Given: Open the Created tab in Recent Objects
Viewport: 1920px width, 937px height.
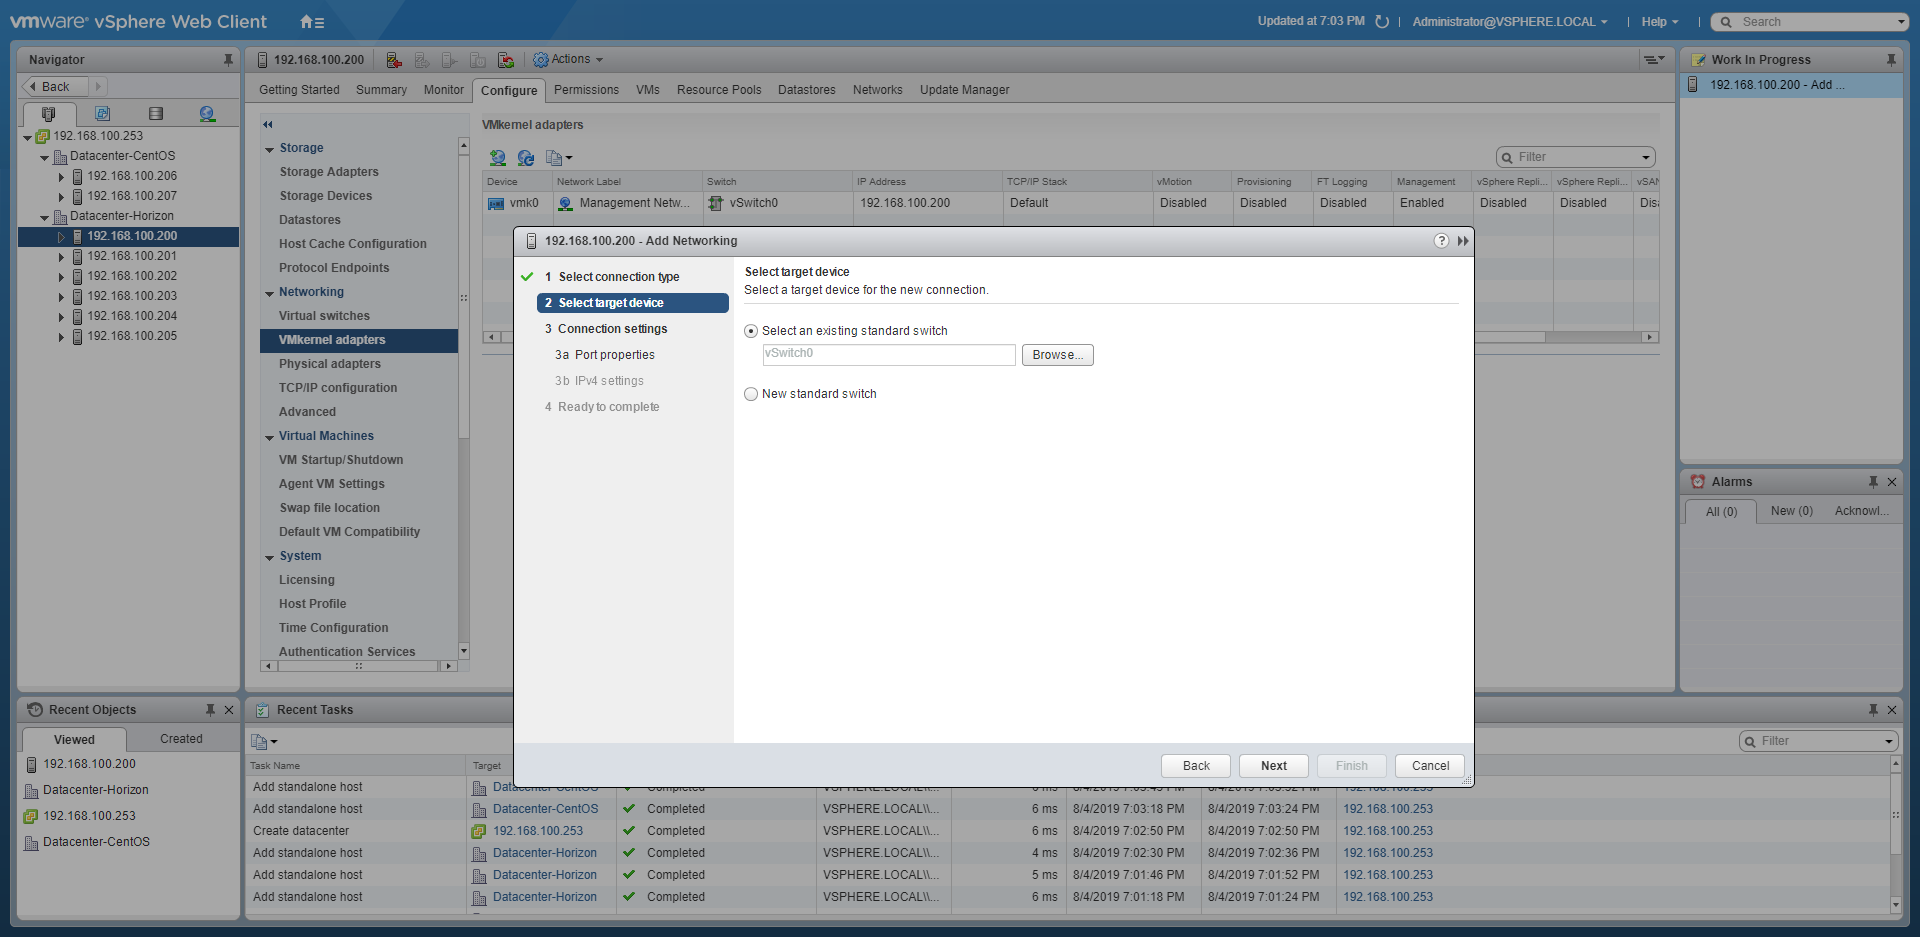Looking at the screenshot, I should [x=181, y=739].
